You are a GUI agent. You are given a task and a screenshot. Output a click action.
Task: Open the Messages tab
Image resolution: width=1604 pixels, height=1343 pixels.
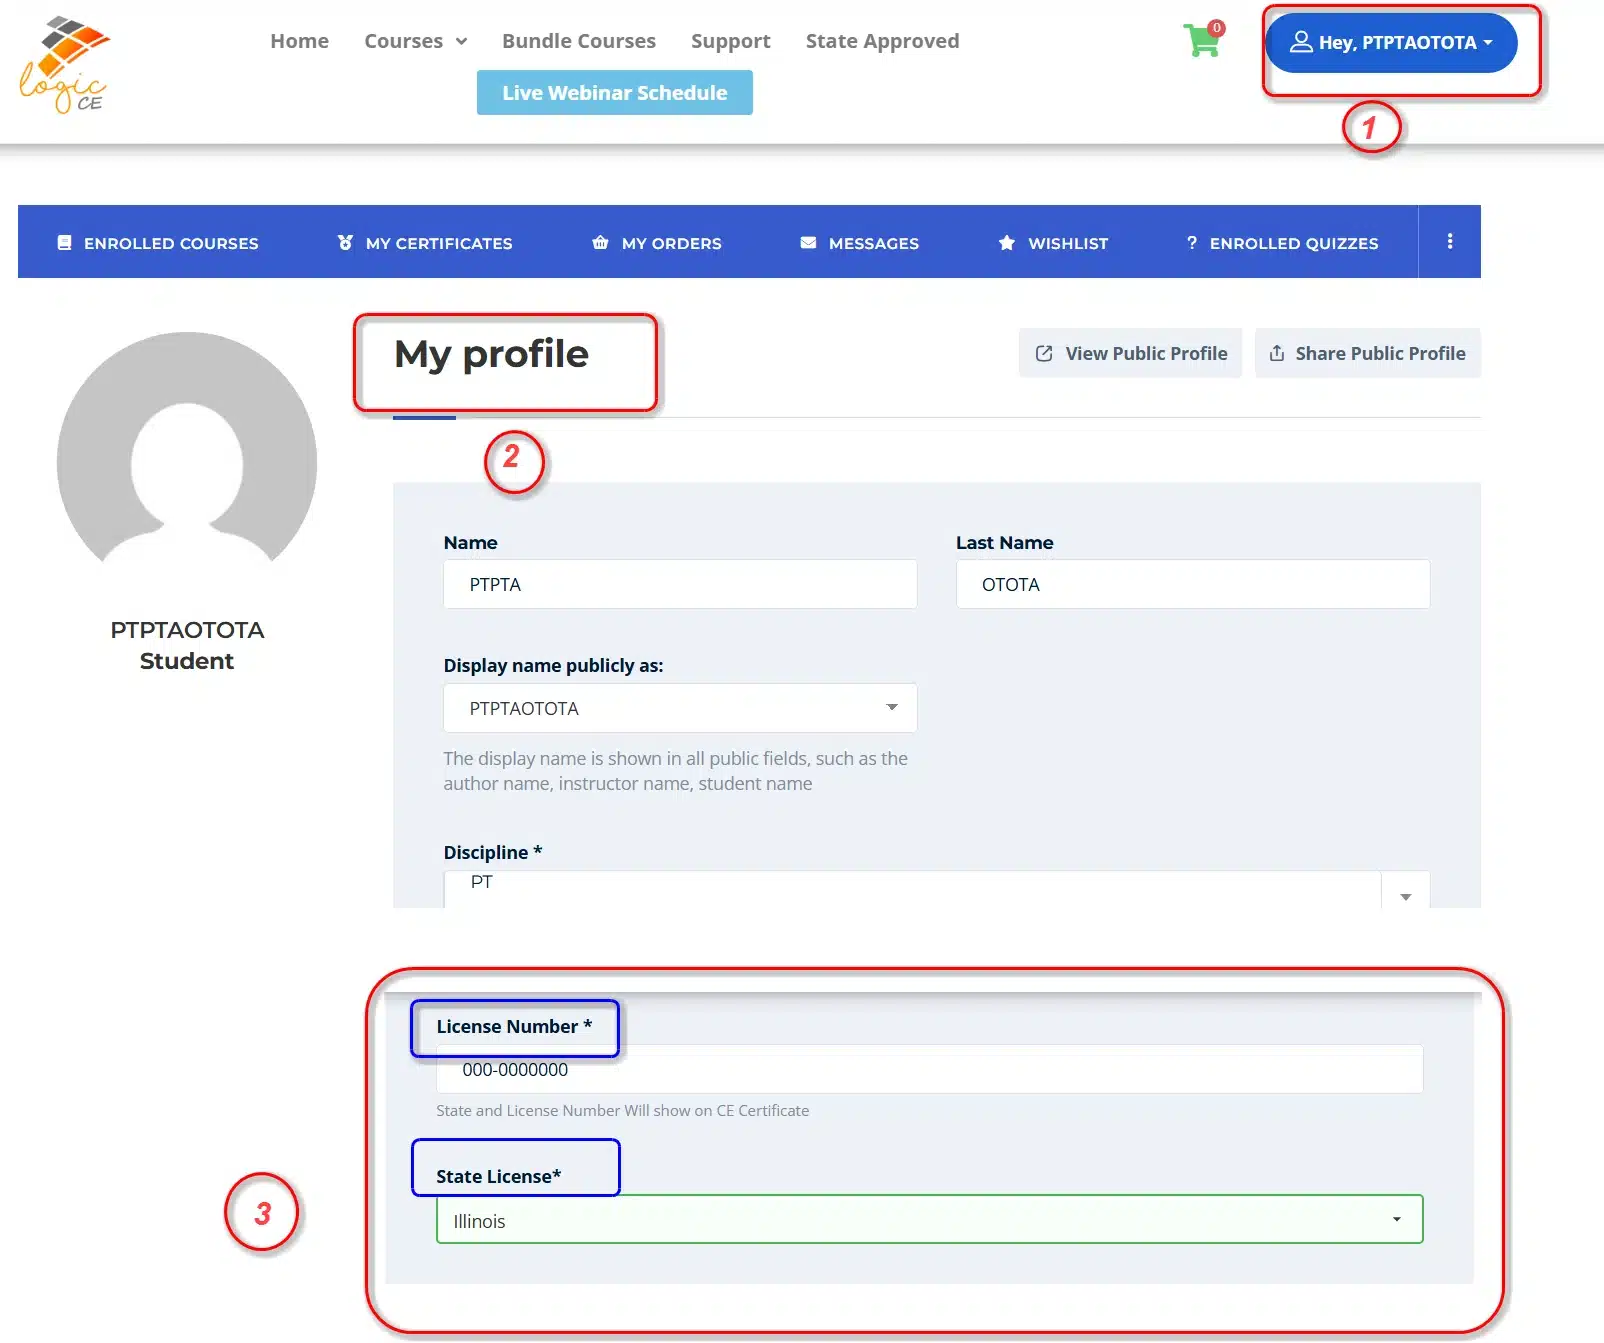860,243
